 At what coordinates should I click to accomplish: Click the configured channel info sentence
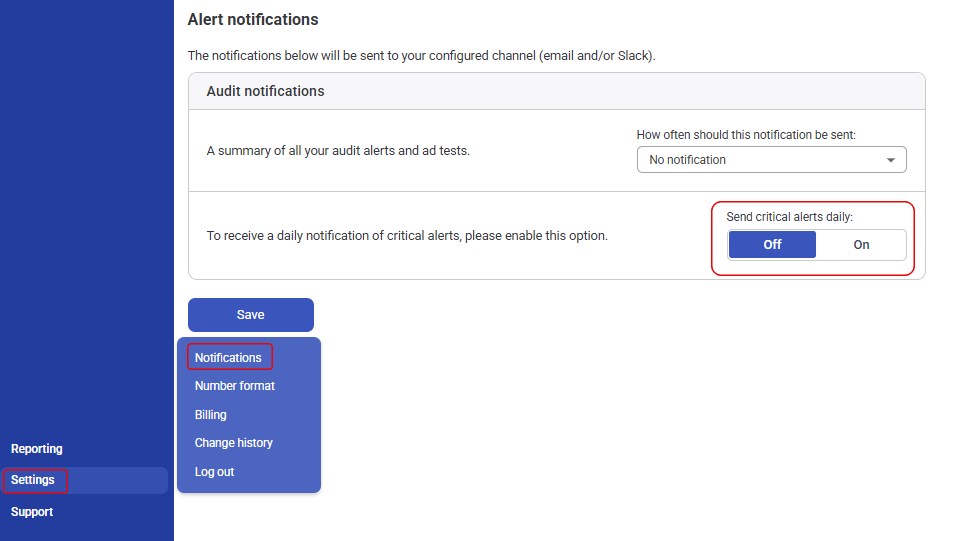tap(421, 56)
